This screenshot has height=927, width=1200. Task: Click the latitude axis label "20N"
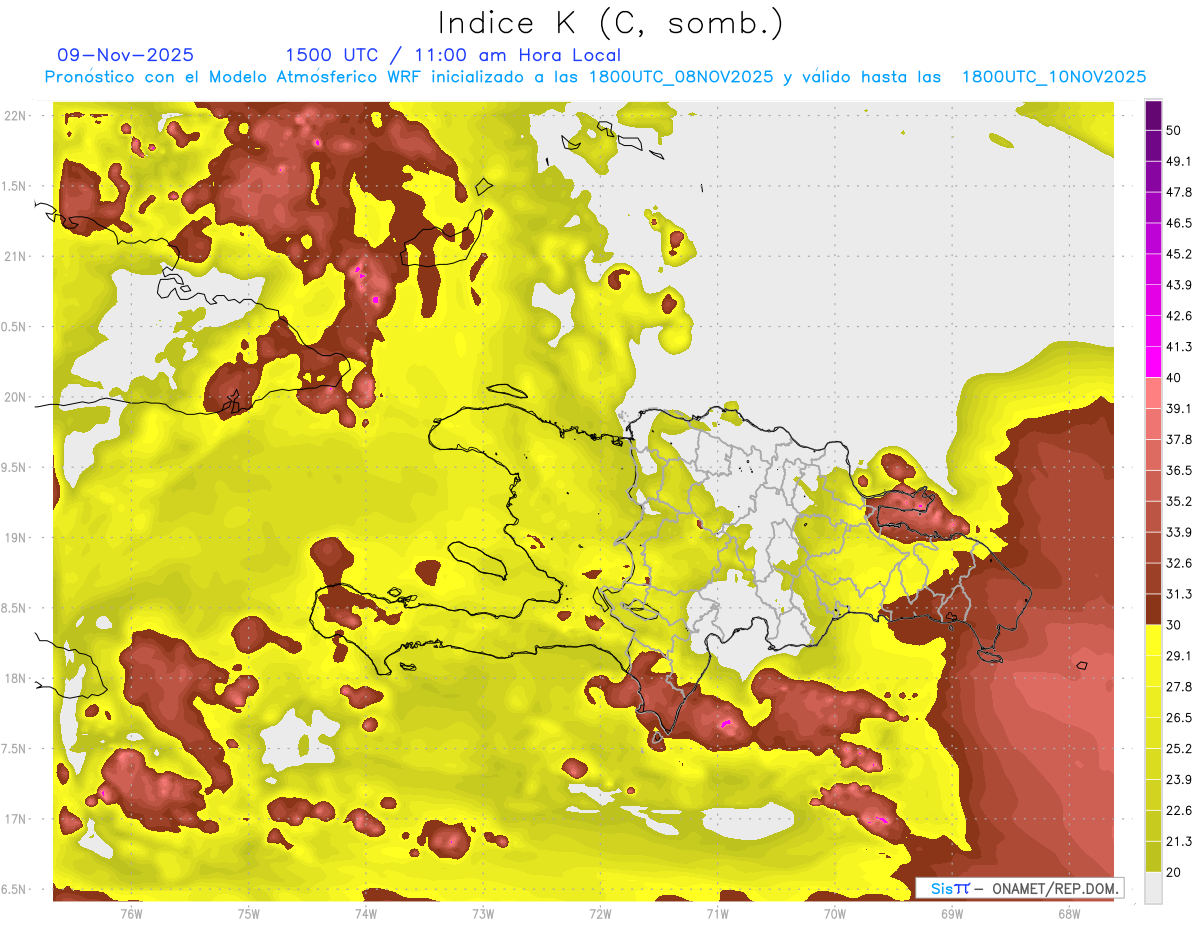pyautogui.click(x=15, y=397)
